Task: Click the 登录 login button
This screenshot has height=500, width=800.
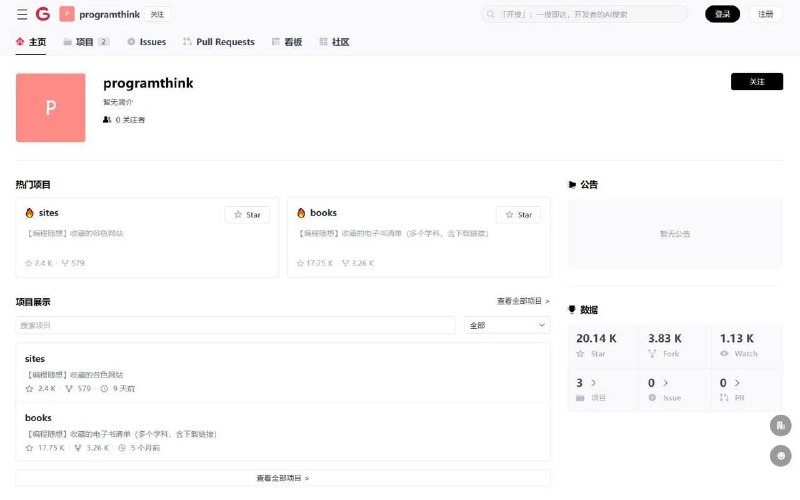Action: point(722,14)
